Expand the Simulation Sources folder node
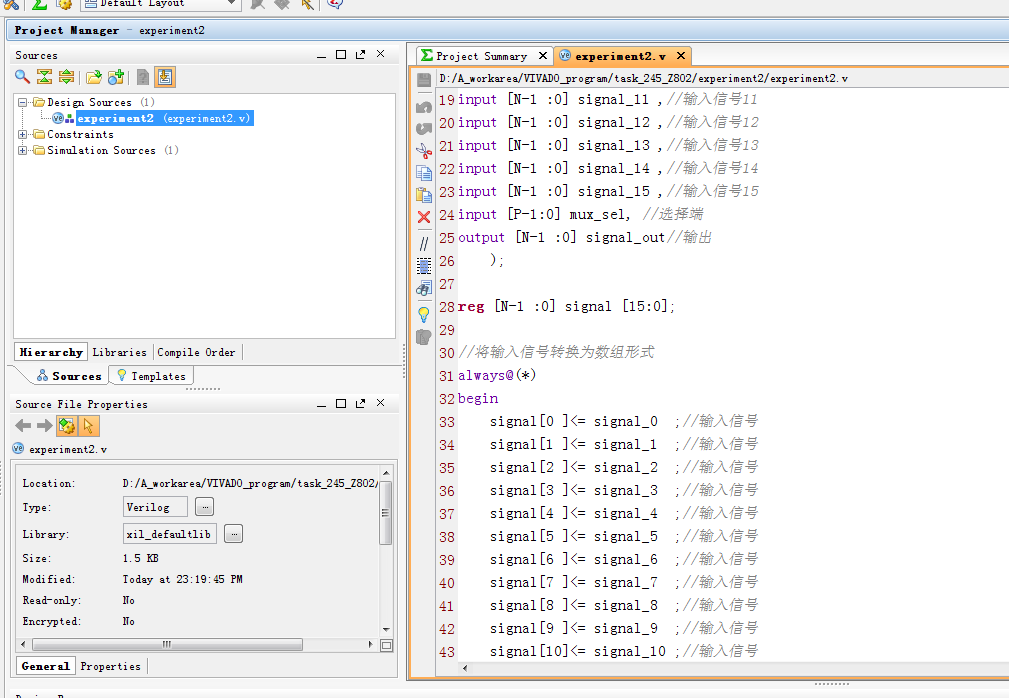 pos(23,151)
